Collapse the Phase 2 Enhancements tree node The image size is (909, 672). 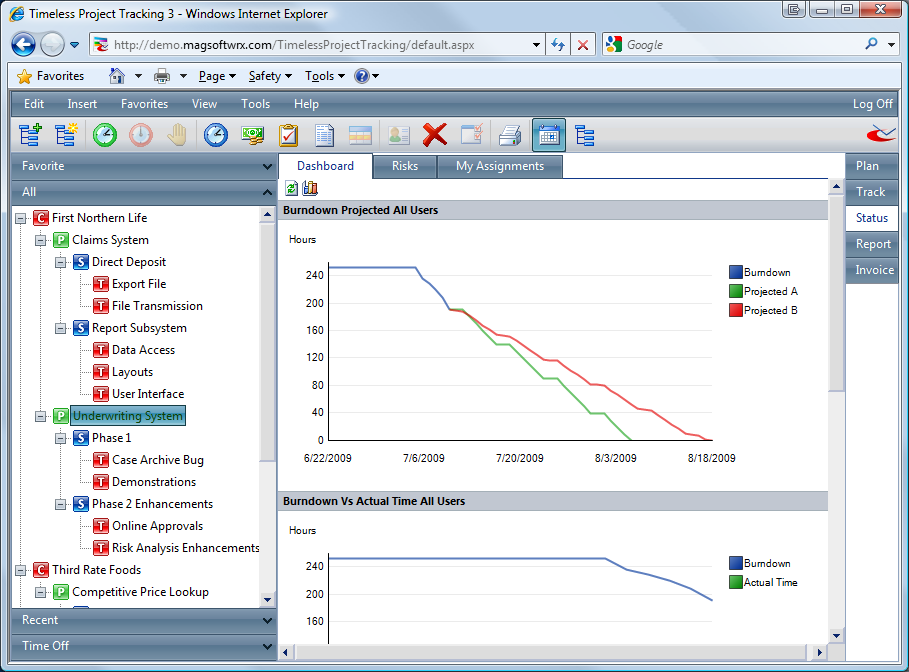[60, 504]
